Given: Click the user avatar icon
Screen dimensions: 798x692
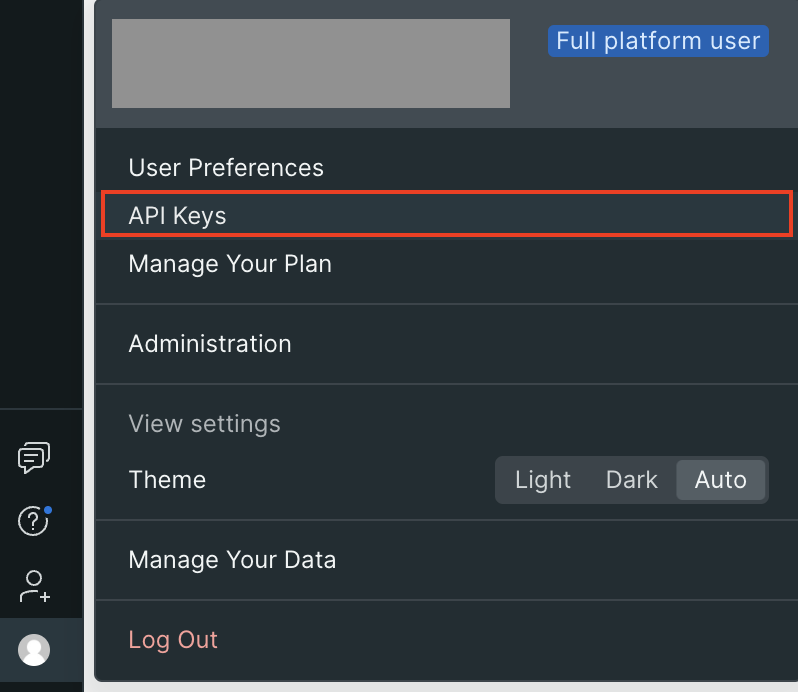Looking at the screenshot, I should coord(34,650).
